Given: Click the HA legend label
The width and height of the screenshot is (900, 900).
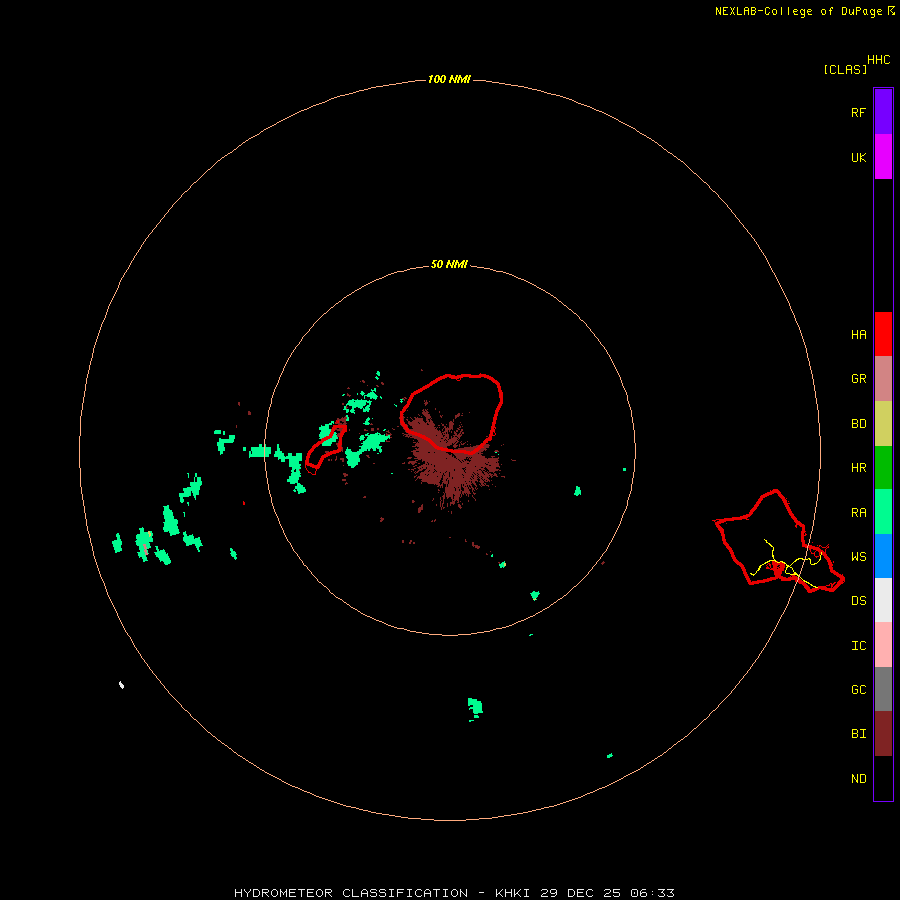Looking at the screenshot, I should pos(858,335).
